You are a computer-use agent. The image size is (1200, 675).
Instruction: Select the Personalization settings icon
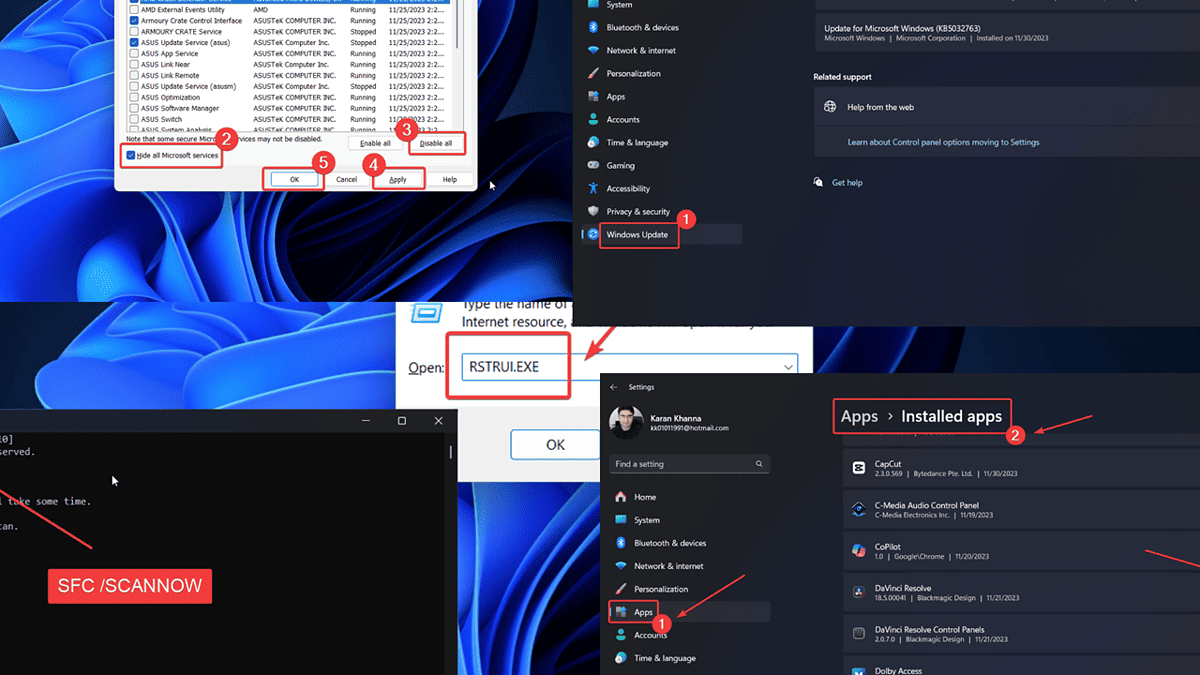(x=594, y=73)
